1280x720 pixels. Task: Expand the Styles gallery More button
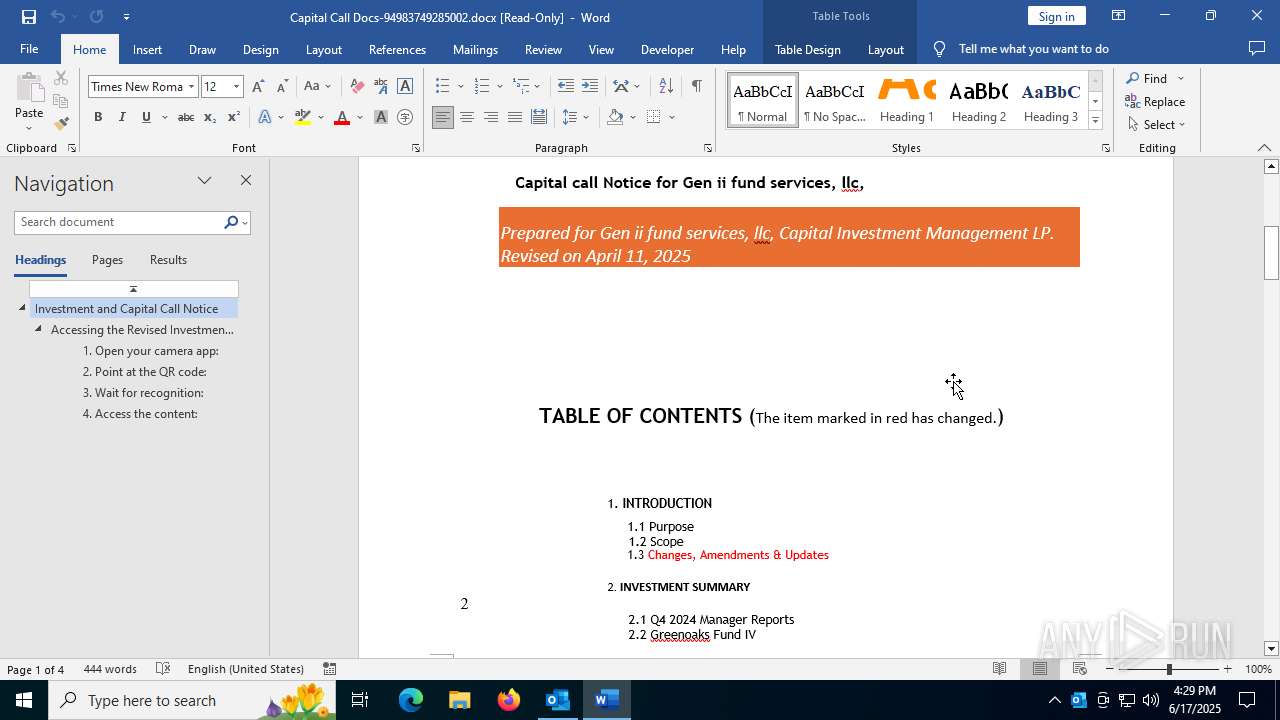pos(1095,120)
